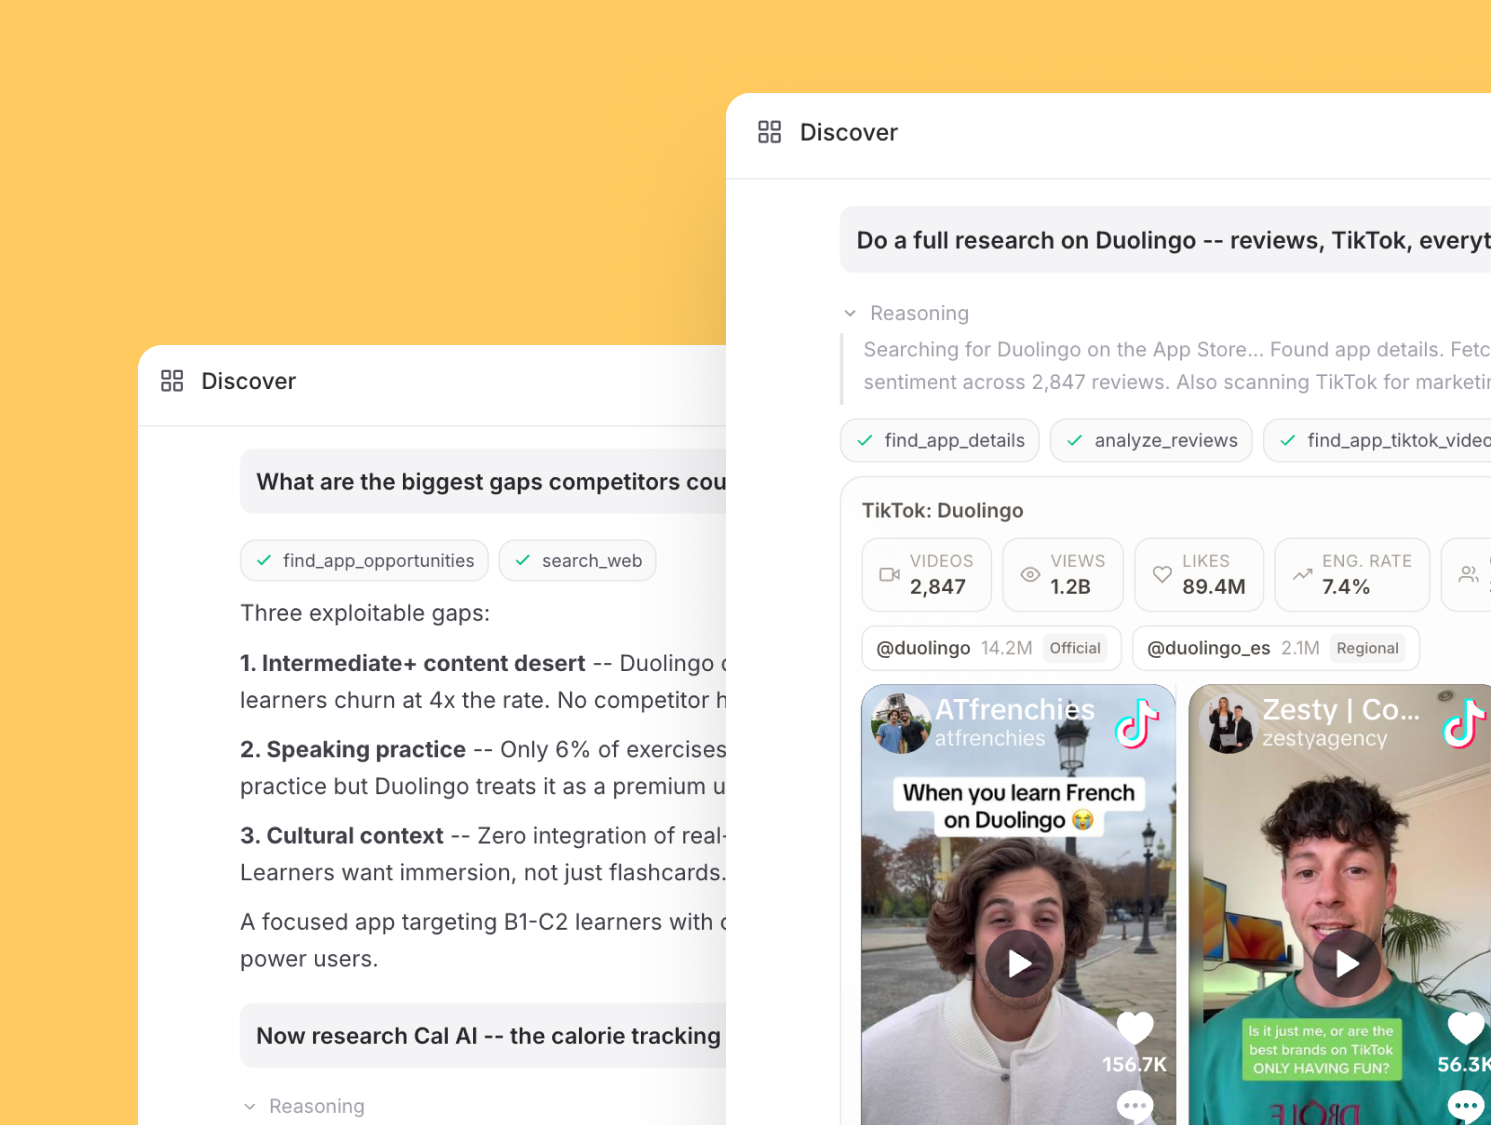The width and height of the screenshot is (1491, 1125).
Task: Click the trend-arrow icon on the ENG. RATE card
Action: coord(1302,574)
